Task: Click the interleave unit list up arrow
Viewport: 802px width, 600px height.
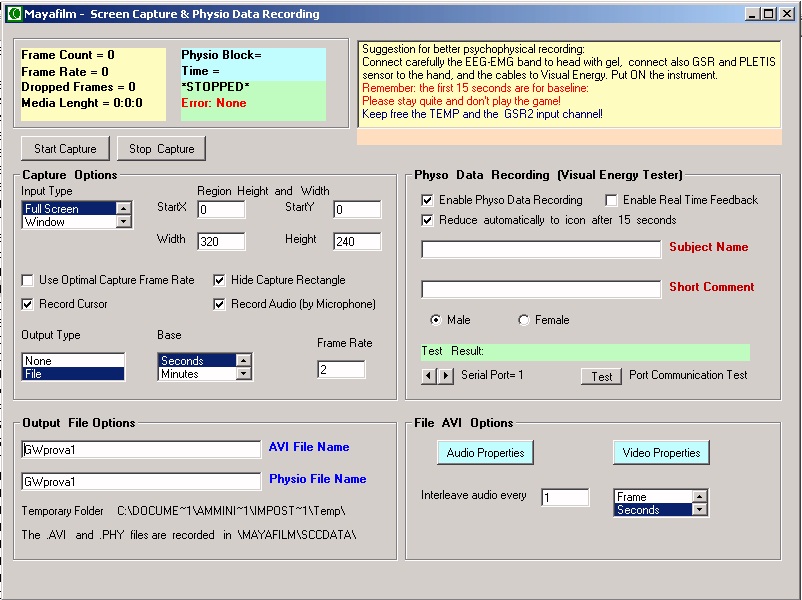Action: pyautogui.click(x=699, y=496)
